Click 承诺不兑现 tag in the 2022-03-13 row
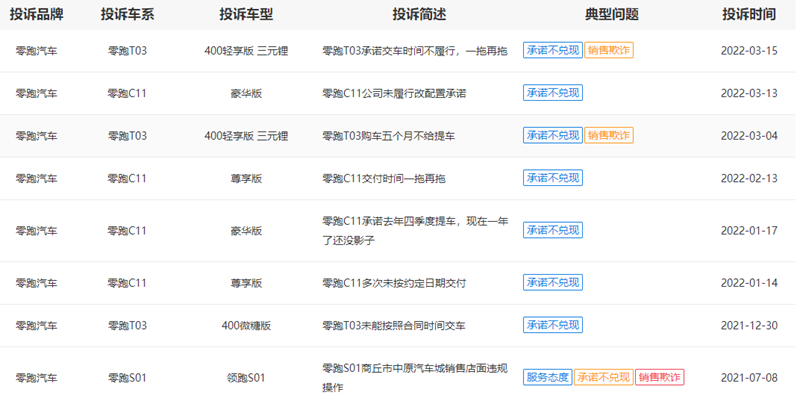Image resolution: width=800 pixels, height=404 pixels. pyautogui.click(x=553, y=93)
